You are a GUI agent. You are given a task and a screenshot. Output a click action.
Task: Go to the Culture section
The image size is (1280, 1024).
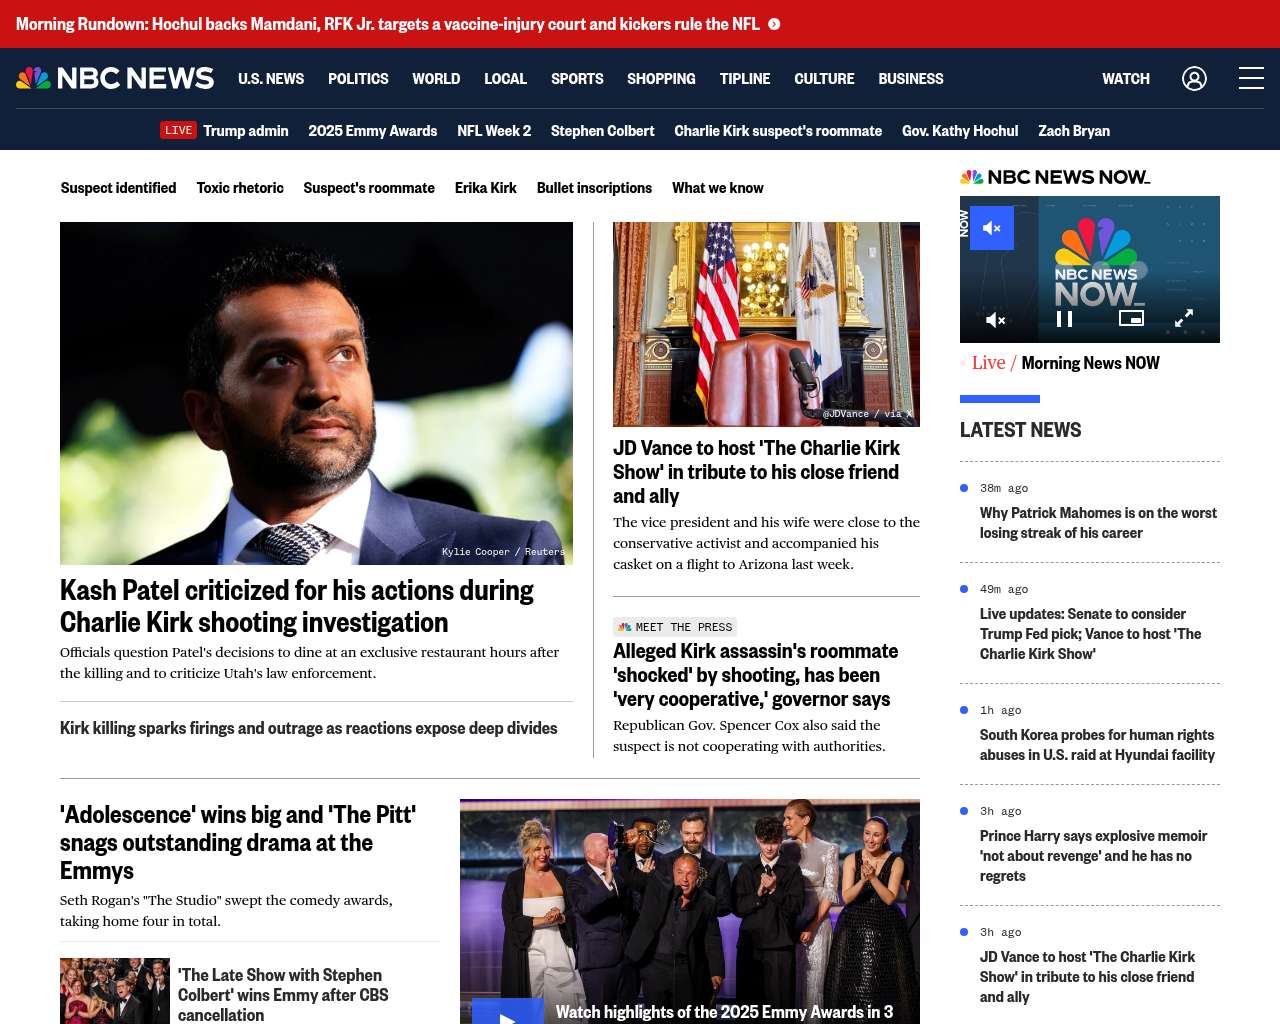click(x=824, y=78)
